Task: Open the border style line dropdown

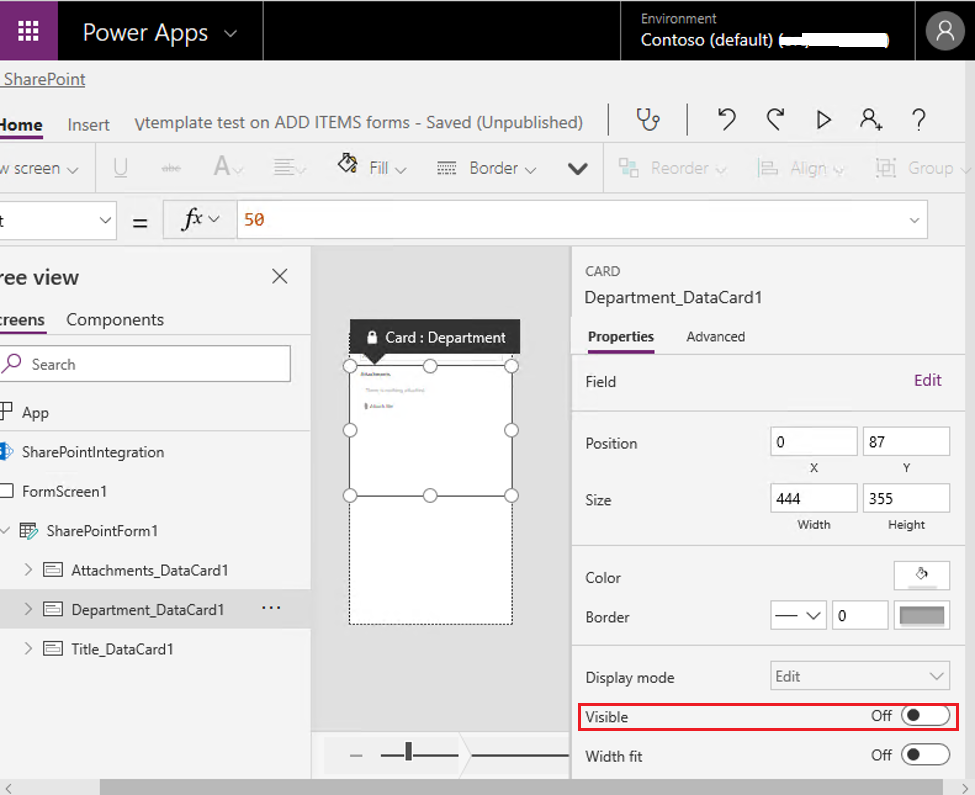Action: 798,615
